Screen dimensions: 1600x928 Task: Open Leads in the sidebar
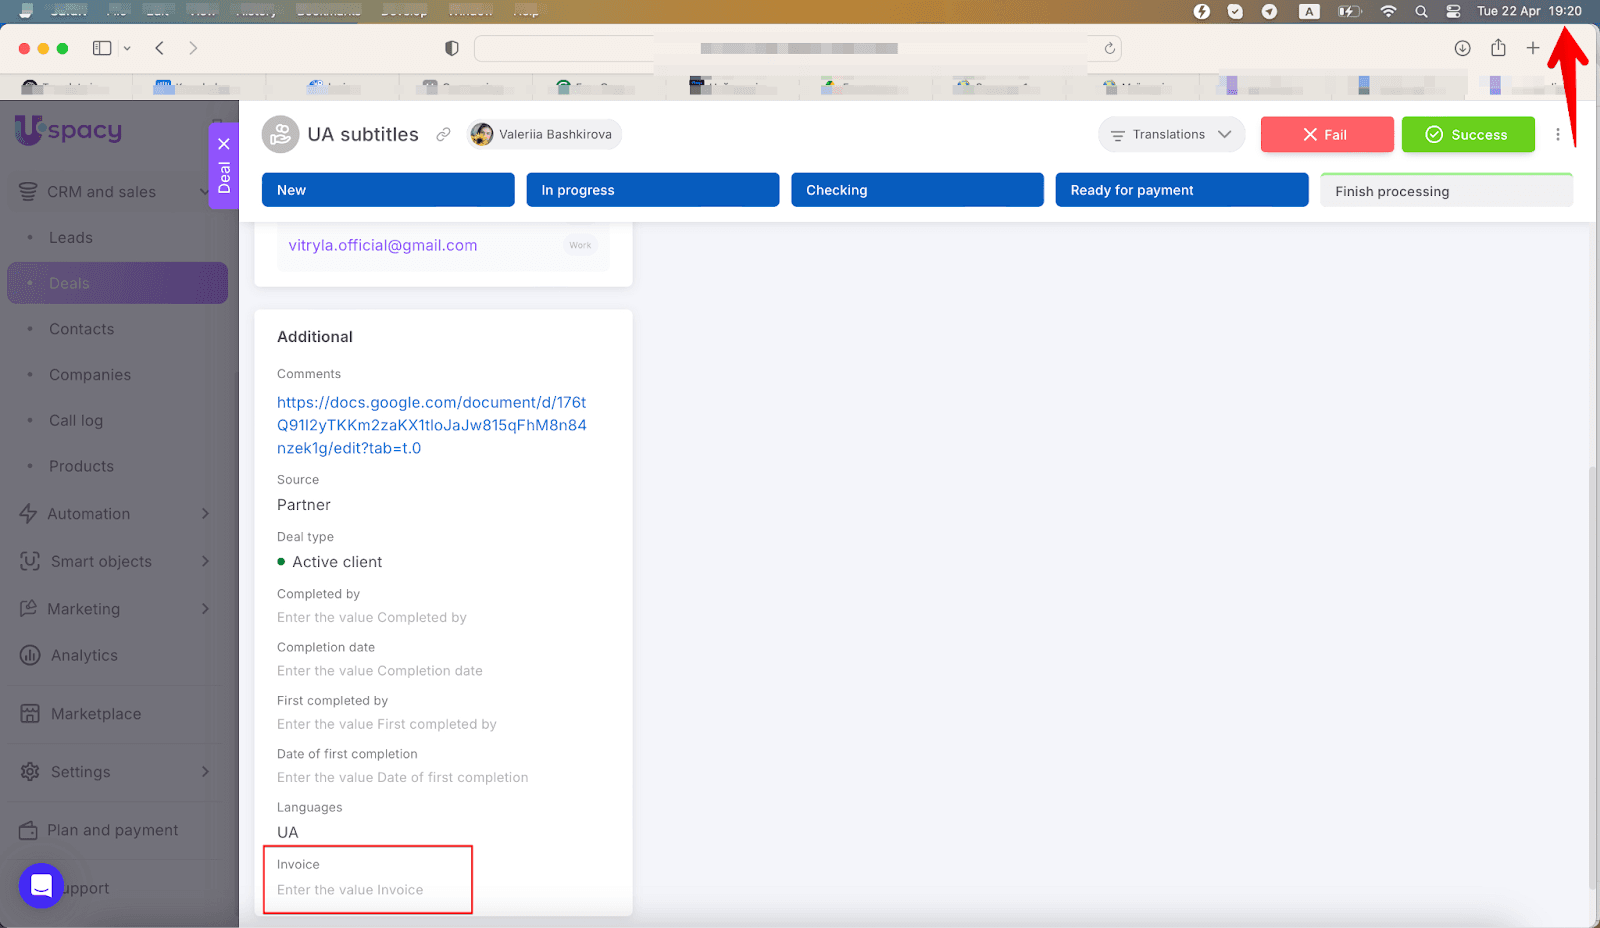click(x=71, y=238)
